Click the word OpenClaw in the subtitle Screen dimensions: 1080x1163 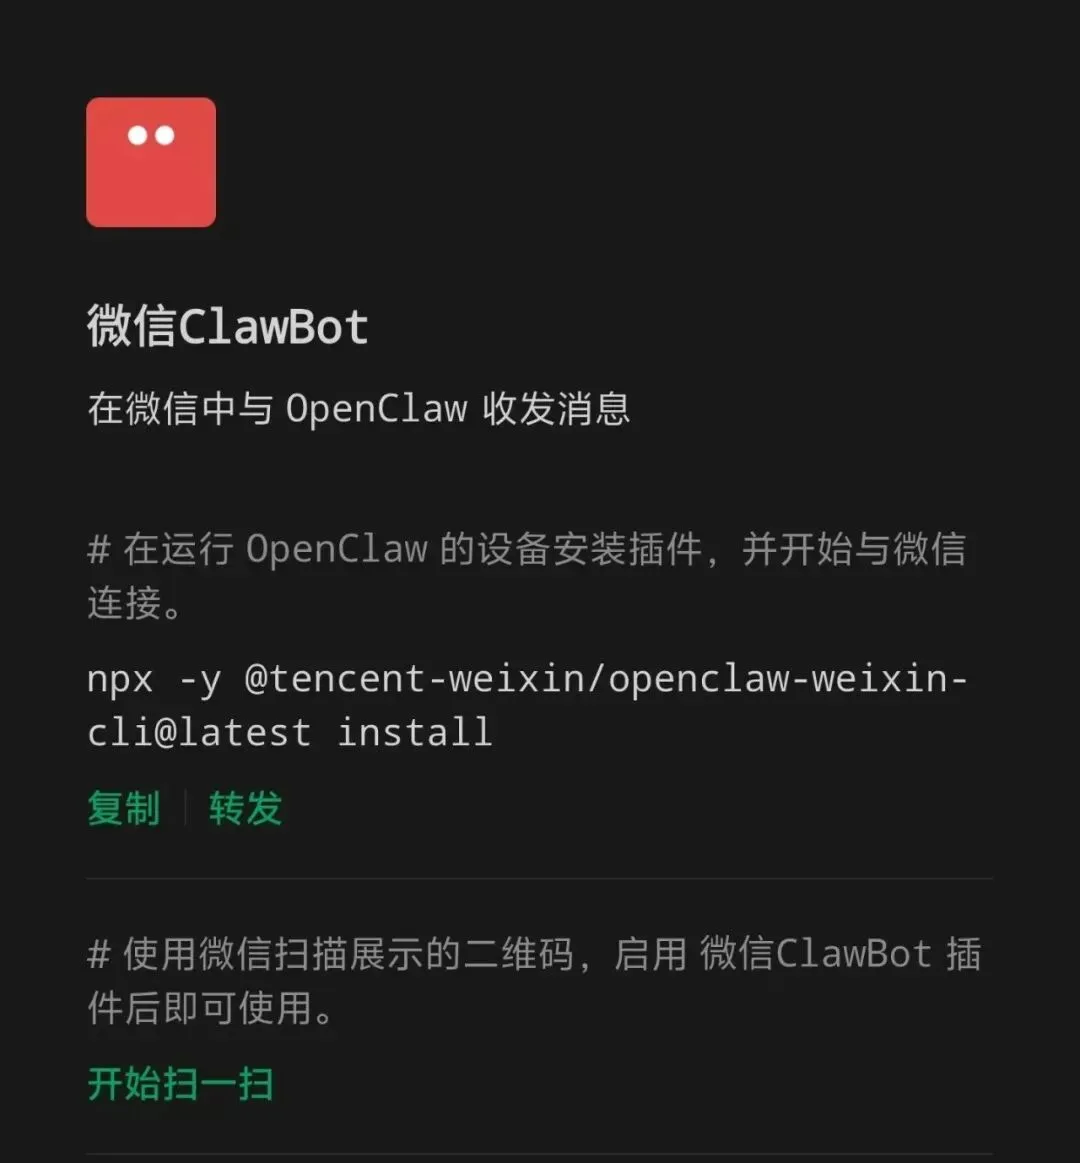click(x=377, y=409)
